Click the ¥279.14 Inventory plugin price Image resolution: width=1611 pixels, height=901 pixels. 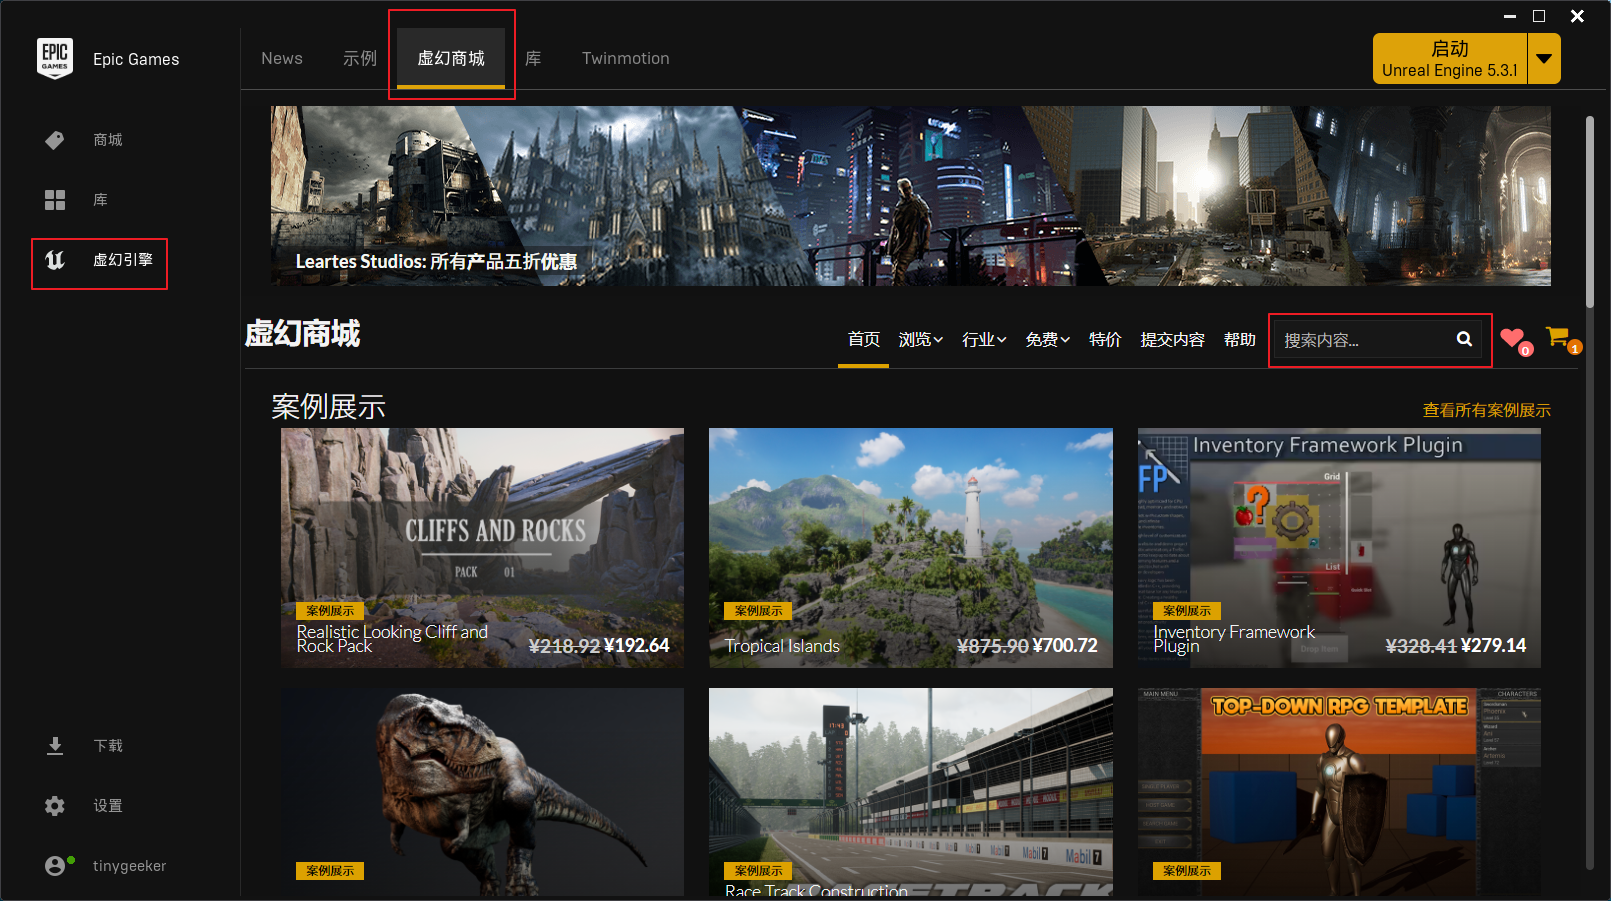pos(1494,646)
